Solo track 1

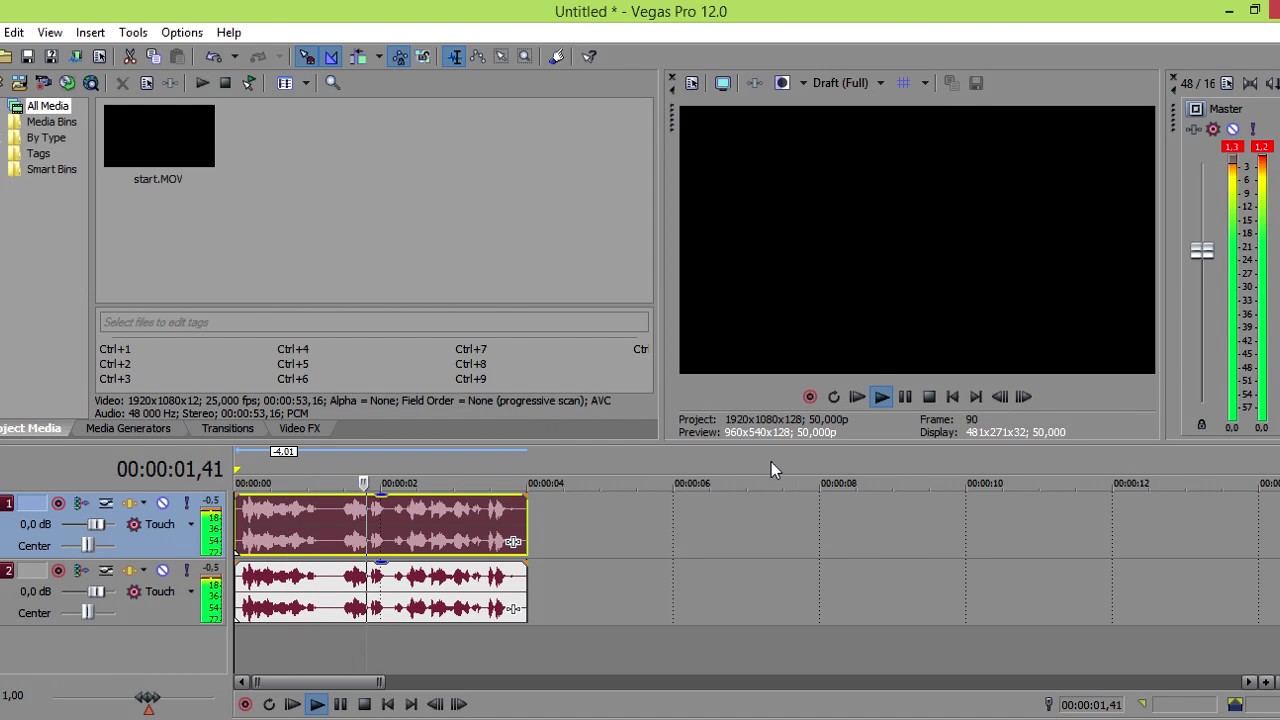tap(186, 503)
